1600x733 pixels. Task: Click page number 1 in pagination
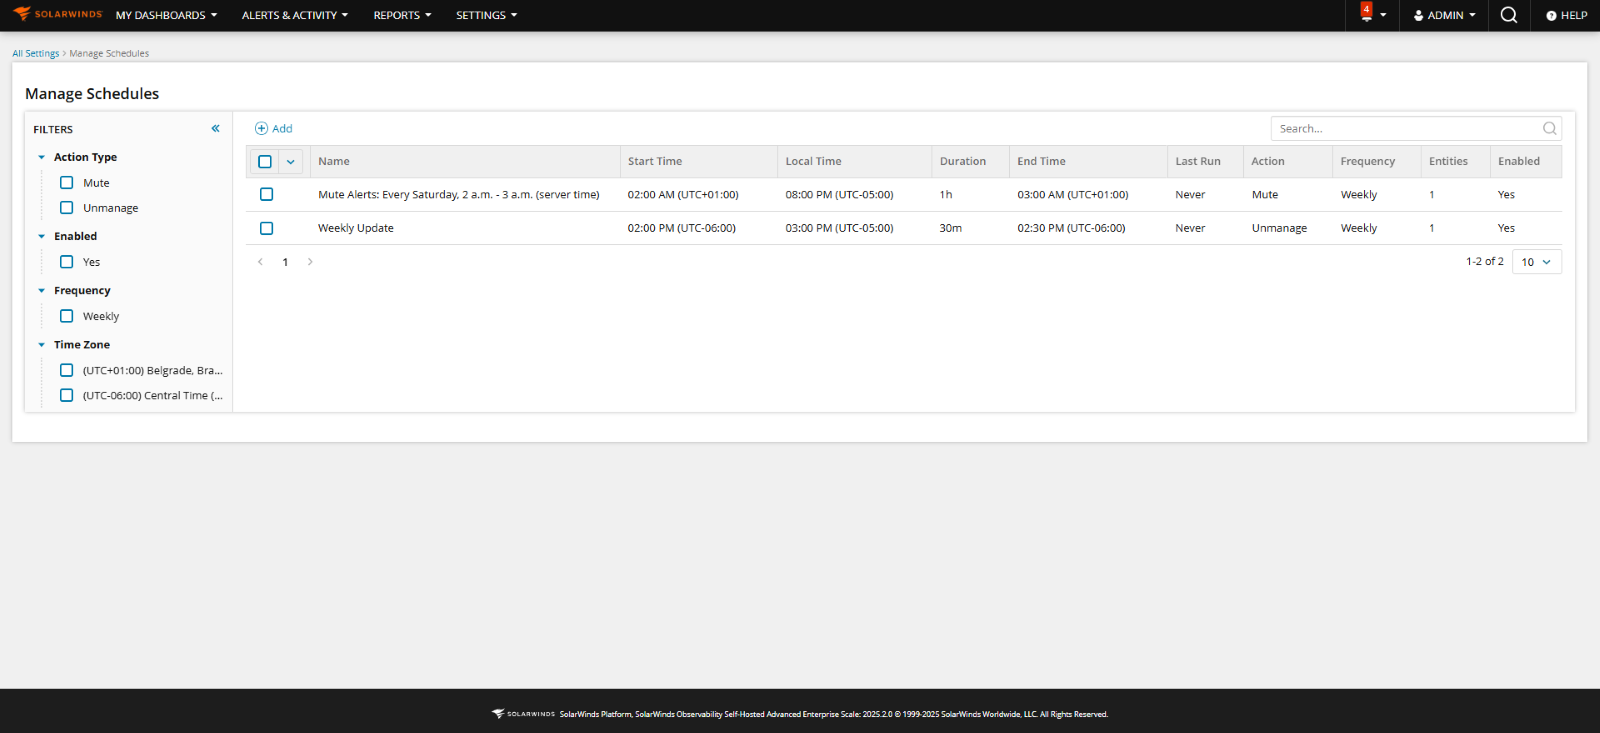tap(285, 262)
